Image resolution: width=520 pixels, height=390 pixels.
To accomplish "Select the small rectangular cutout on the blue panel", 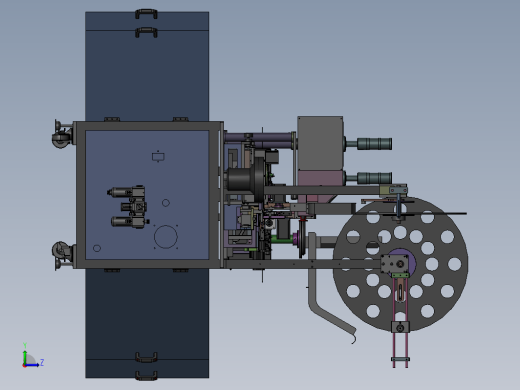I will (158, 157).
